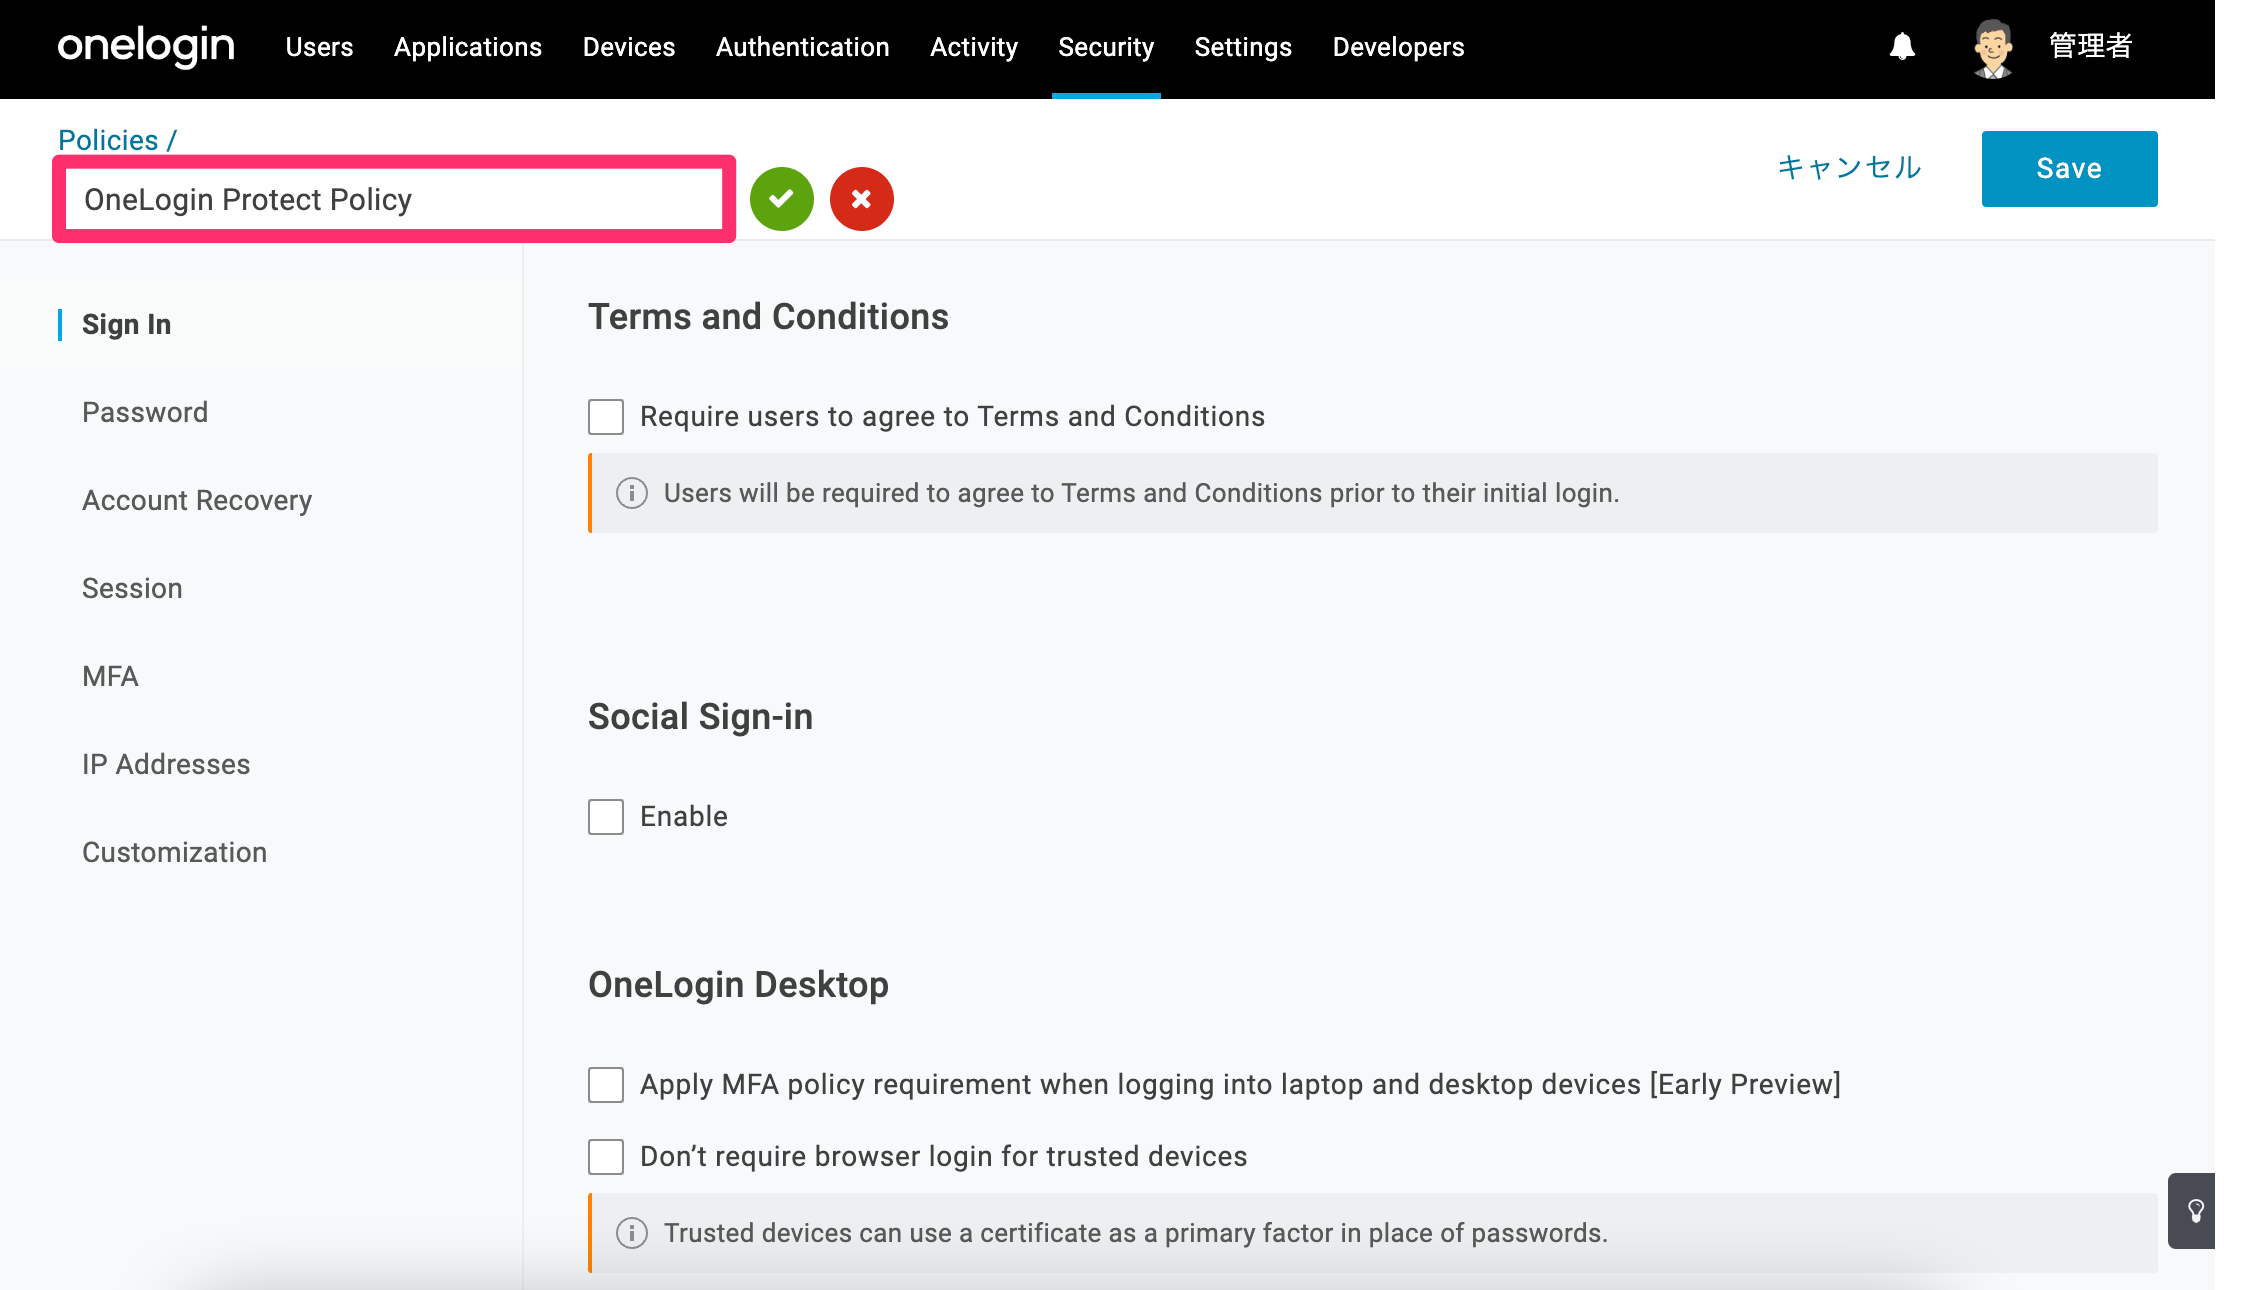Click the Terms and Conditions heading
Viewport: 2256px width, 1290px height.
[x=768, y=317]
